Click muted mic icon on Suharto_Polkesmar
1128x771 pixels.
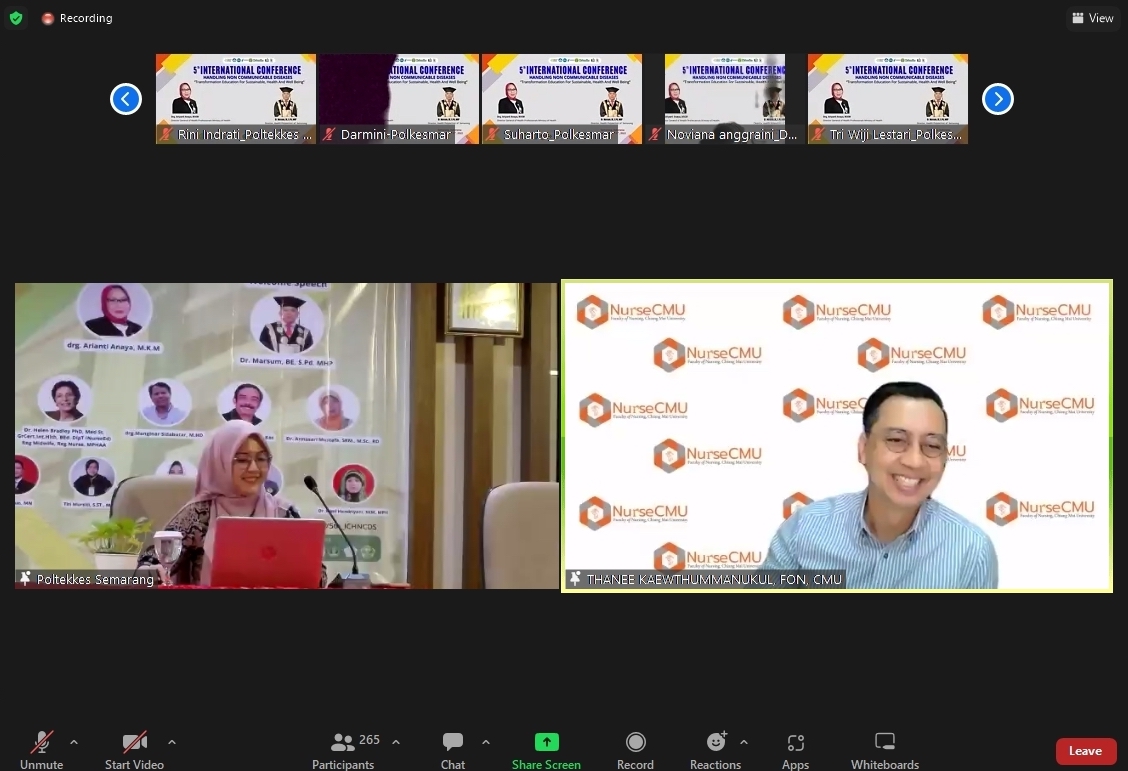point(492,134)
